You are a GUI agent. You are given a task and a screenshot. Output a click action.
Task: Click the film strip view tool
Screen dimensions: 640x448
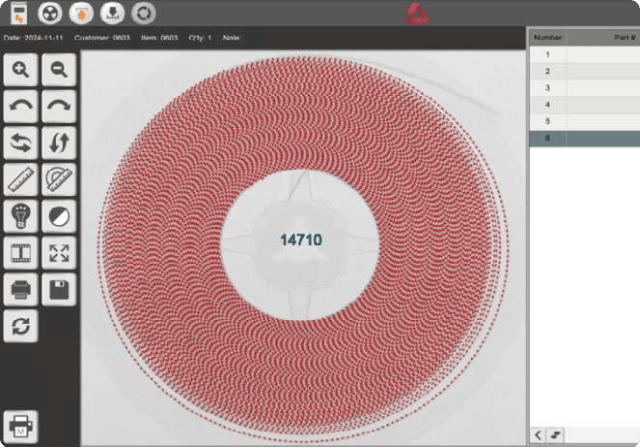tap(21, 253)
